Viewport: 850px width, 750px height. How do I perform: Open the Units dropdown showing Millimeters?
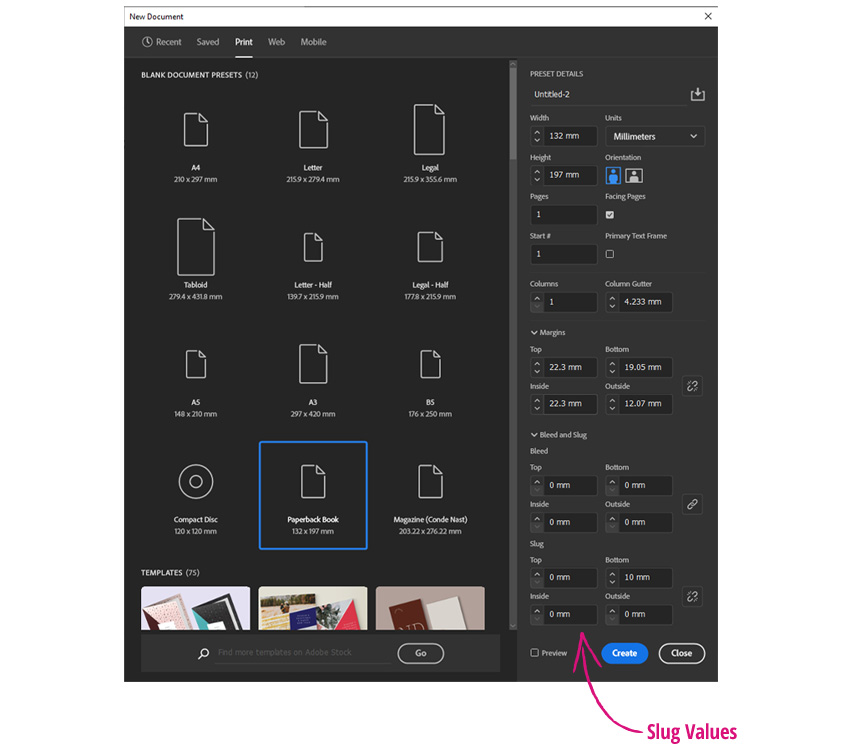coord(654,136)
